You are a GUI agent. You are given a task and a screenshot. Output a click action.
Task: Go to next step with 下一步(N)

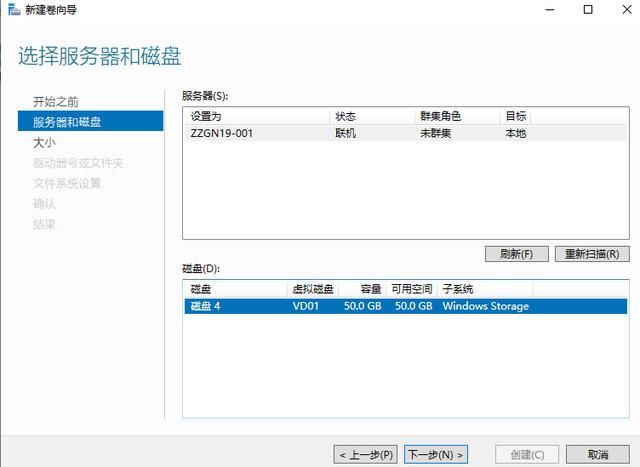pyautogui.click(x=436, y=454)
